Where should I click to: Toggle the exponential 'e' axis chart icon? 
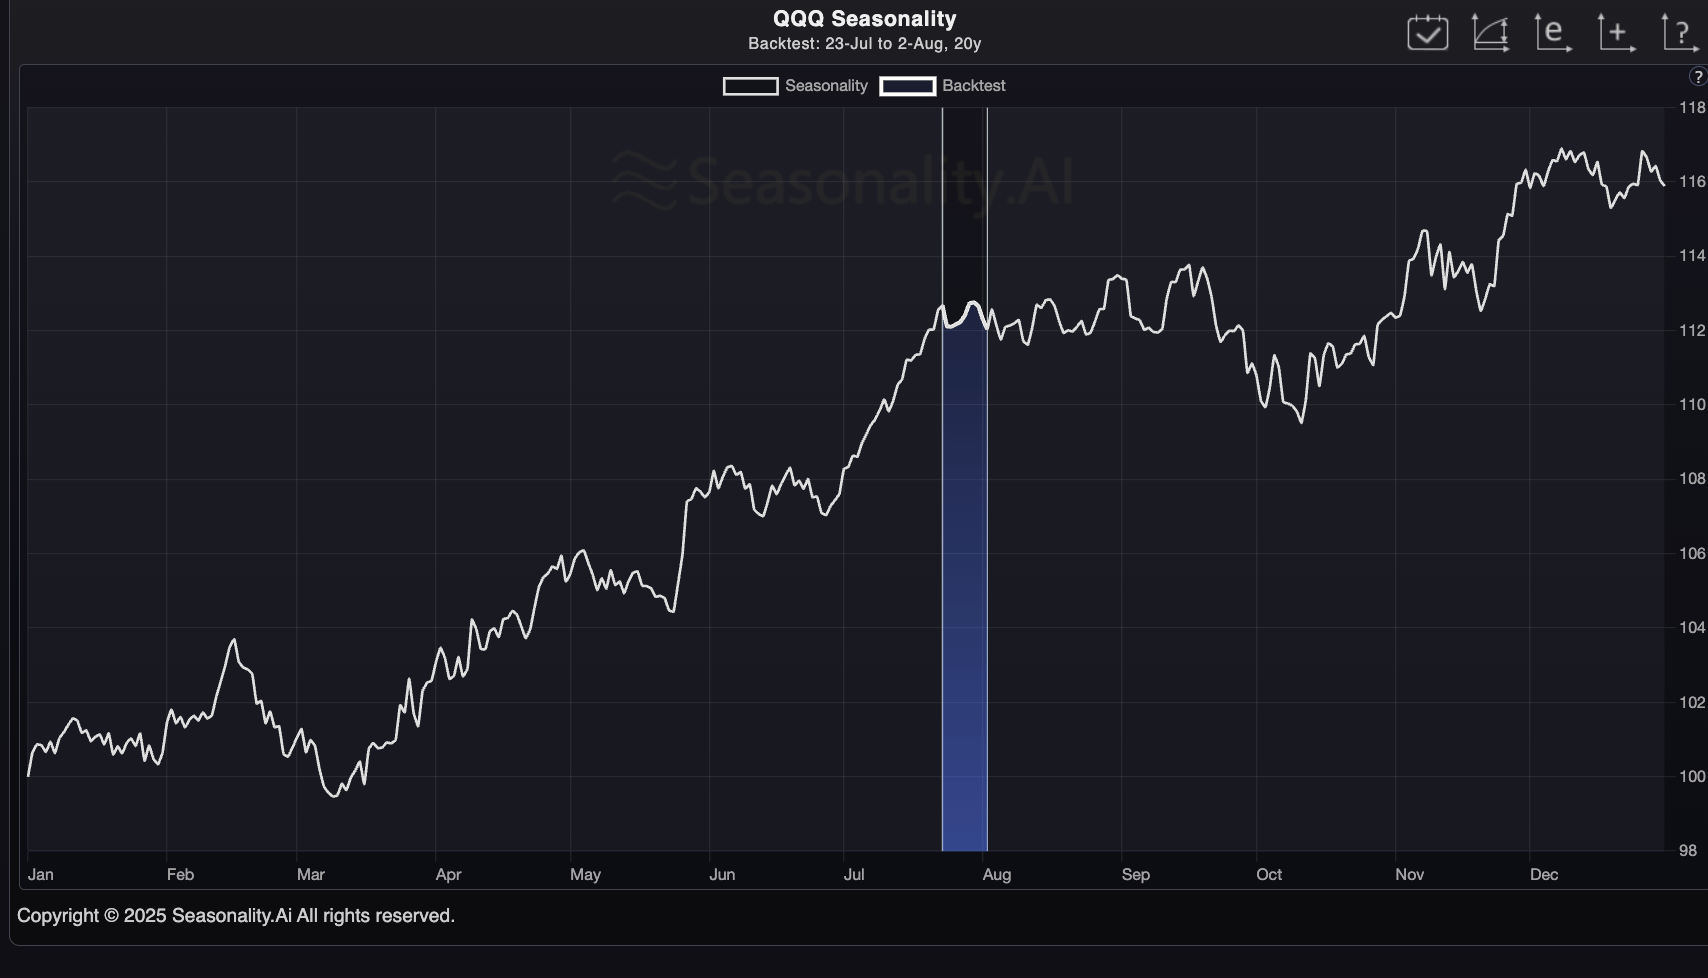pyautogui.click(x=1554, y=32)
